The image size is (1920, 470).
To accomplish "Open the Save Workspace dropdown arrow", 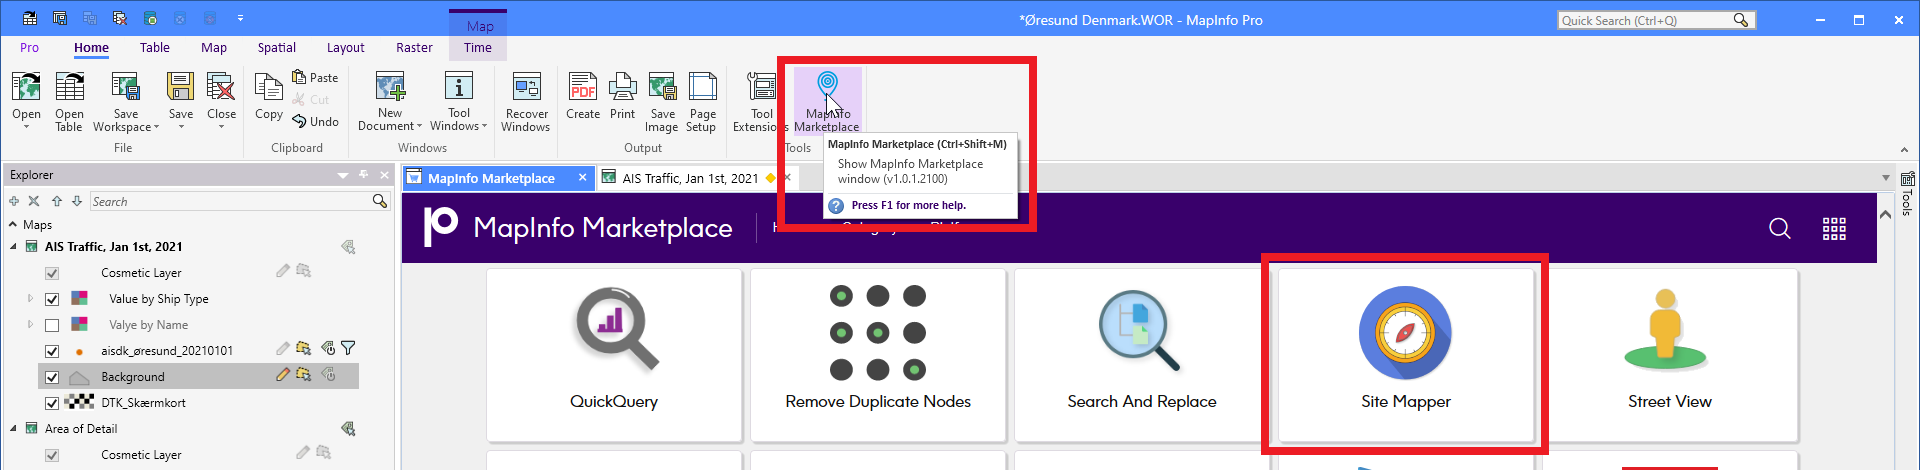I will point(155,127).
